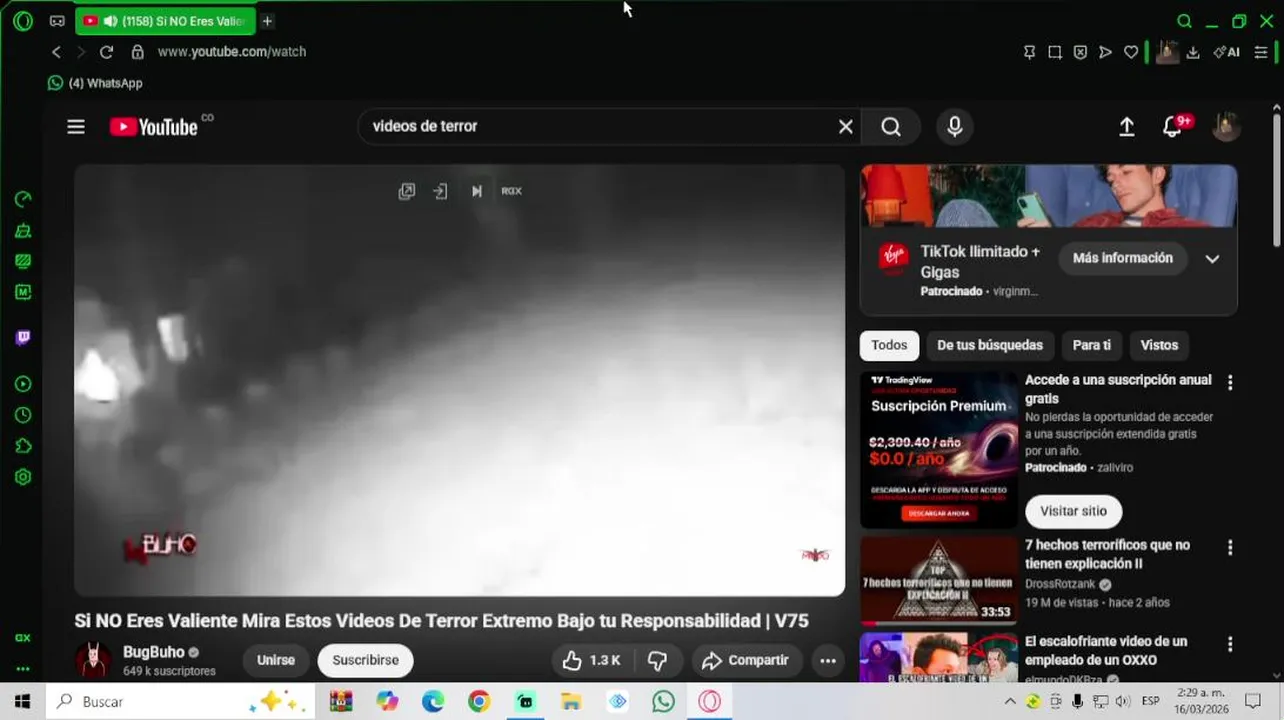Click the 'Visitar sitio' button
This screenshot has width=1284, height=720.
(x=1073, y=511)
